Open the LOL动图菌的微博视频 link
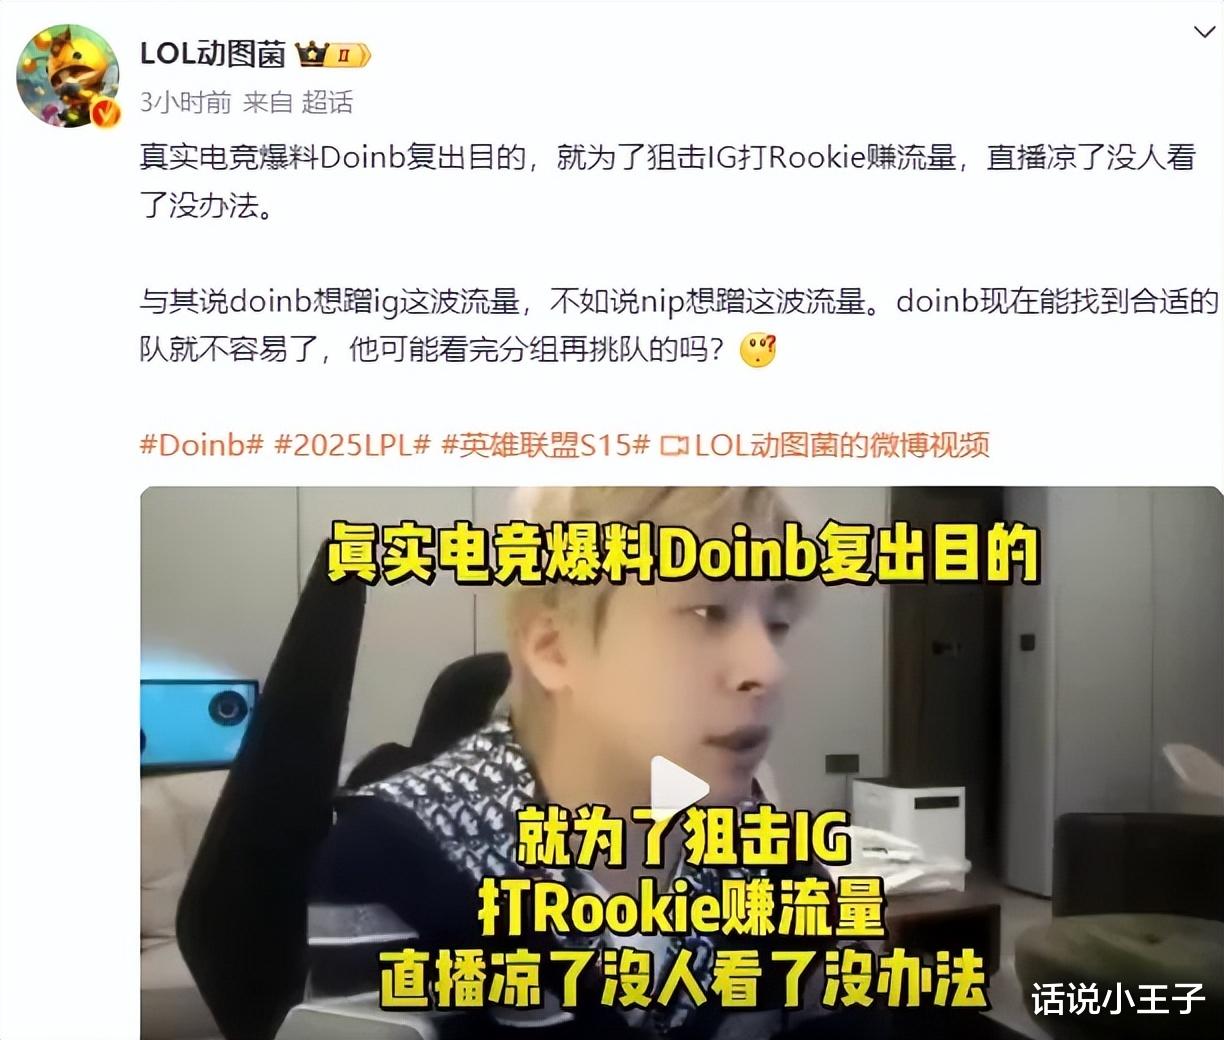The image size is (1224, 1040). point(842,444)
